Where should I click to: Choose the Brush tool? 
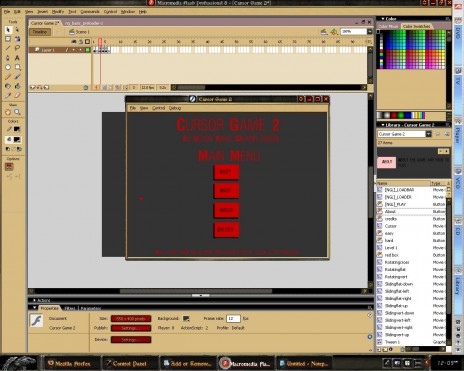(x=17, y=77)
